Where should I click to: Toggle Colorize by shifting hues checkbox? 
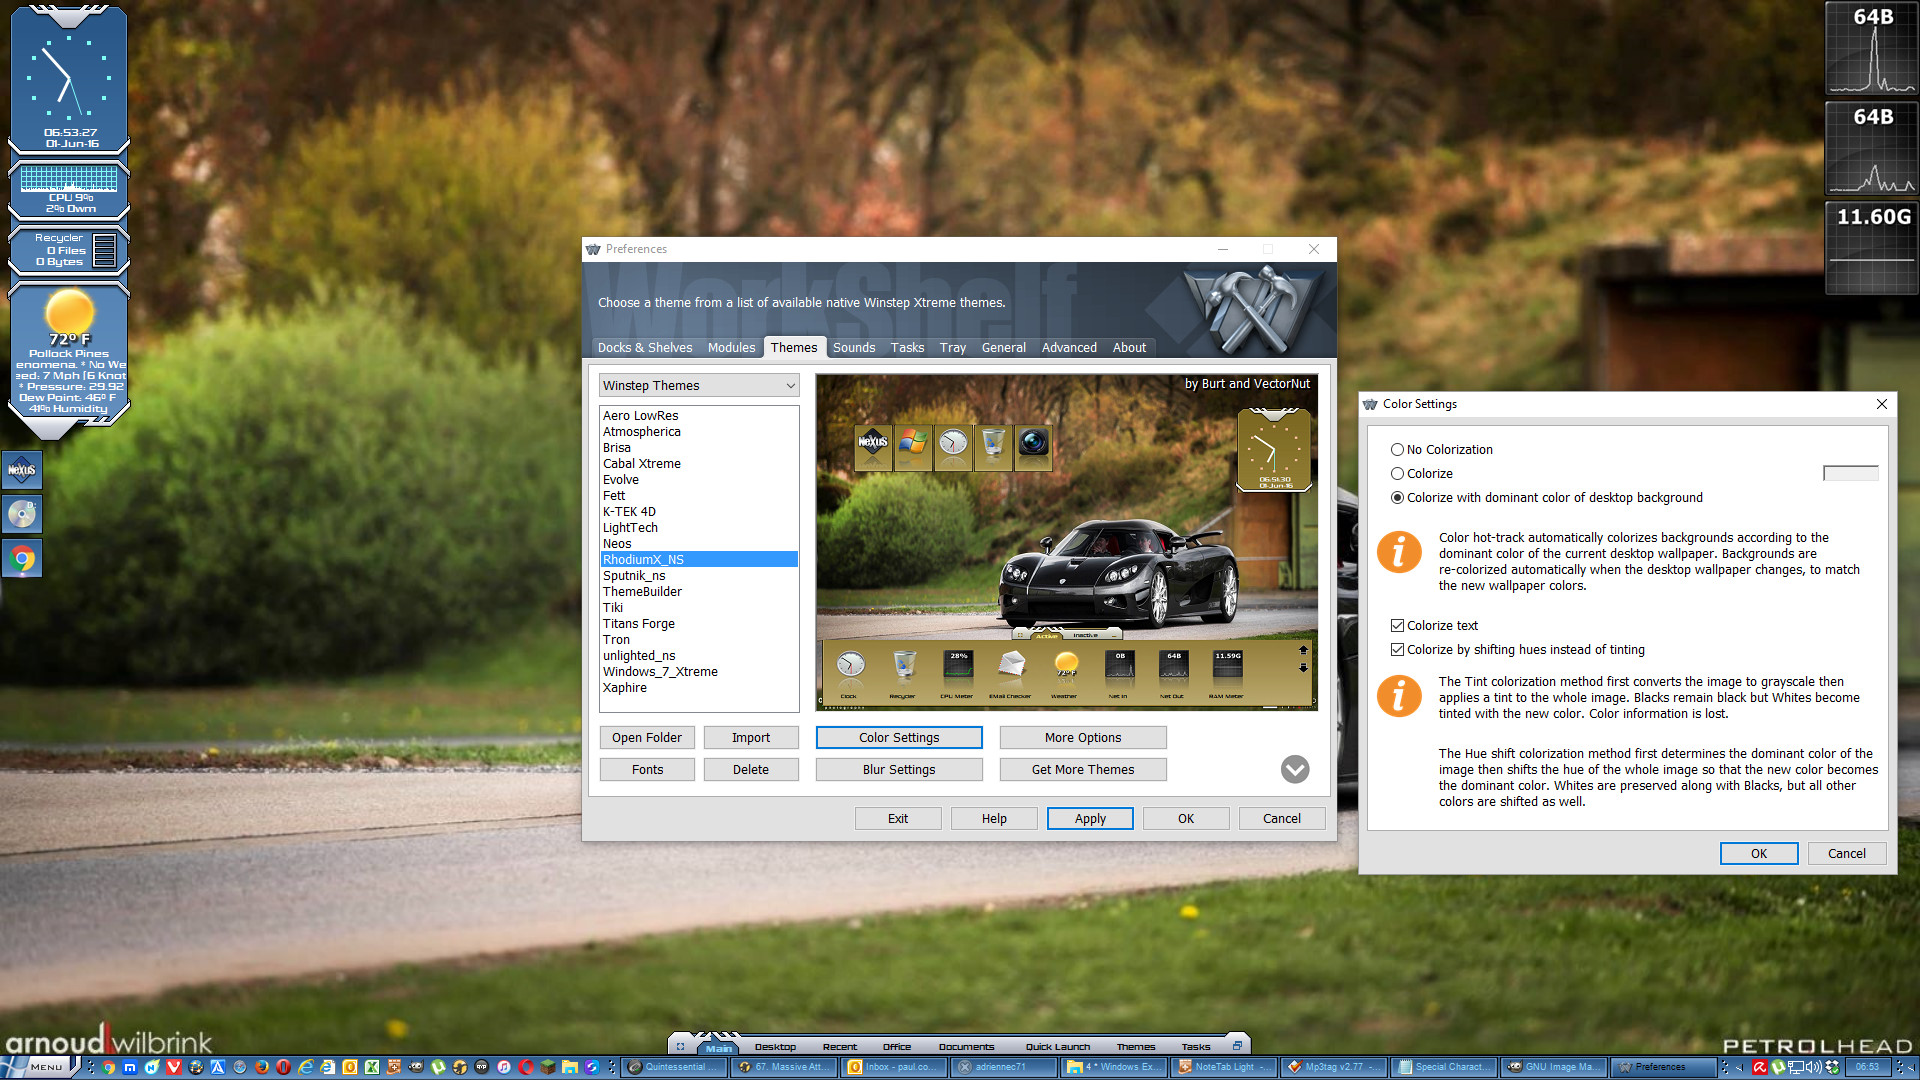[1397, 650]
